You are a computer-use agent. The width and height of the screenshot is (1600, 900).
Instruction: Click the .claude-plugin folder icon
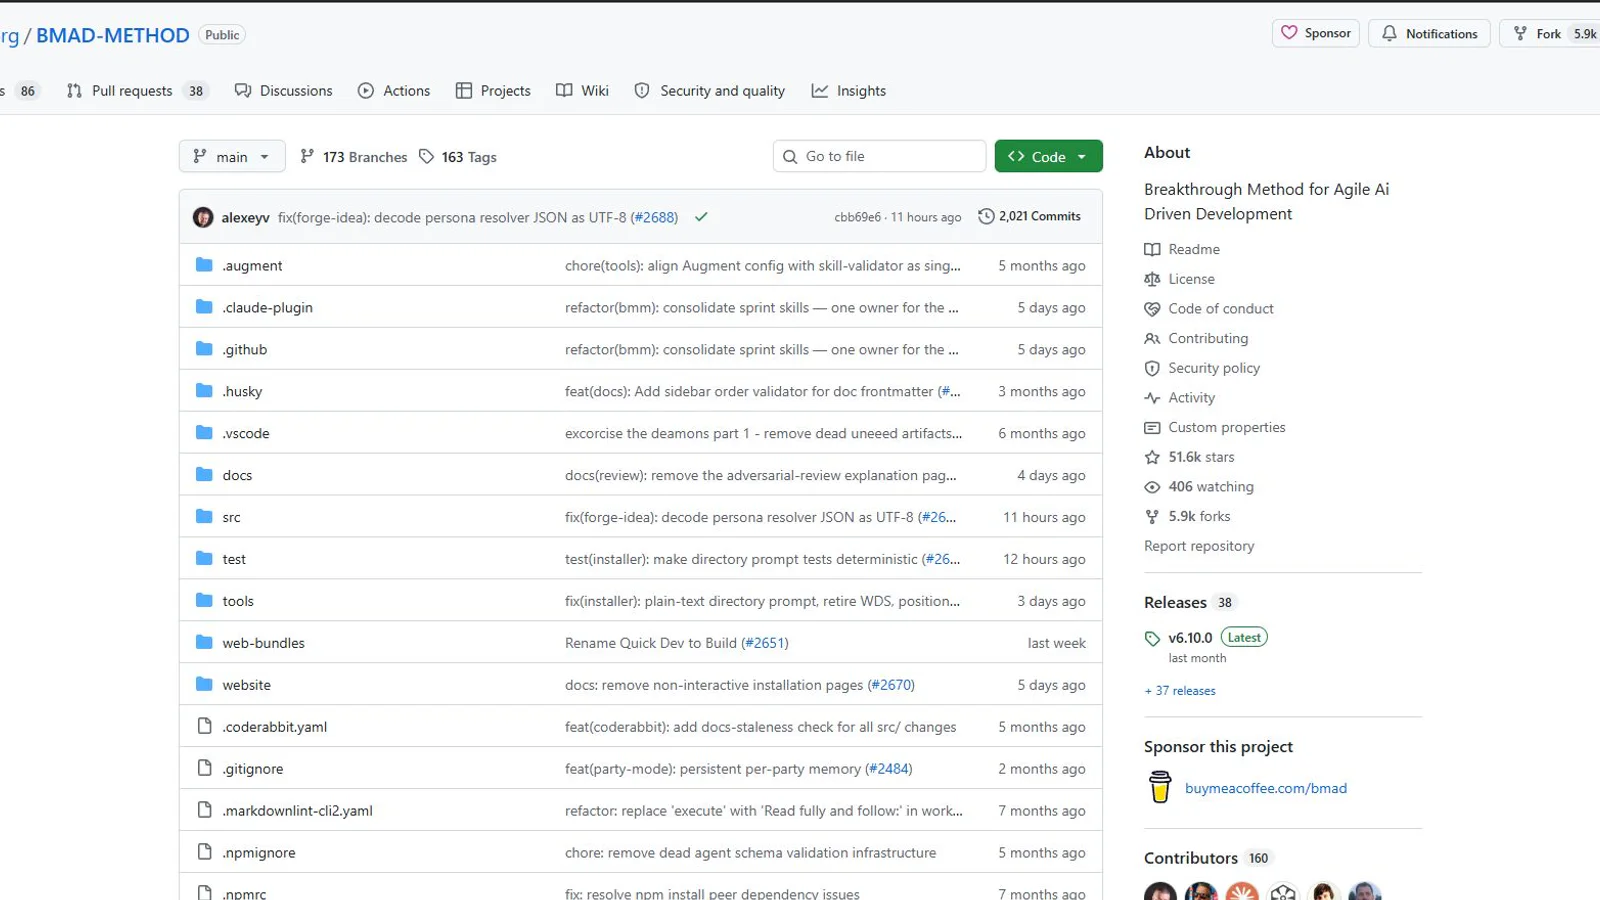(x=204, y=307)
